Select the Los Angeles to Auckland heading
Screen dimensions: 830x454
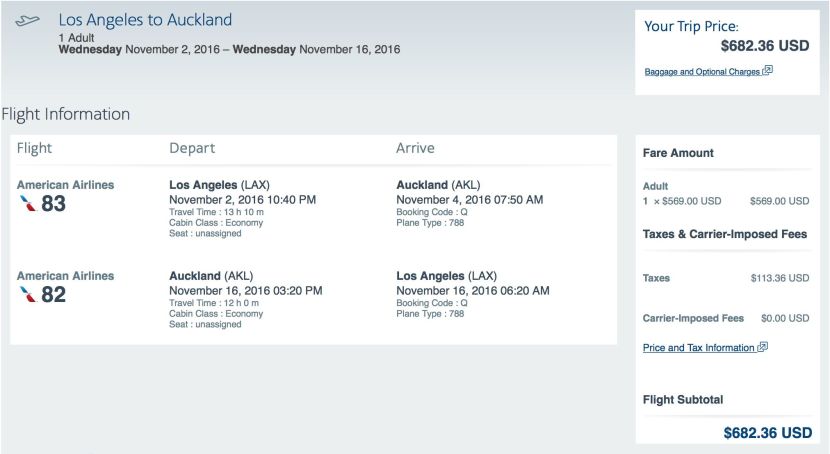point(145,20)
